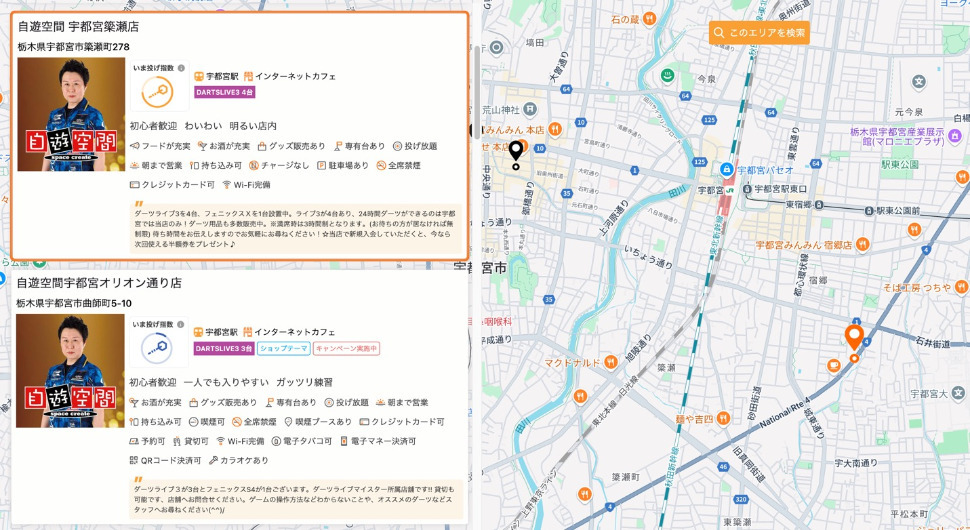The image size is (970, 530).
Task: Click the 貸切可 feature tag
Action: (191, 441)
